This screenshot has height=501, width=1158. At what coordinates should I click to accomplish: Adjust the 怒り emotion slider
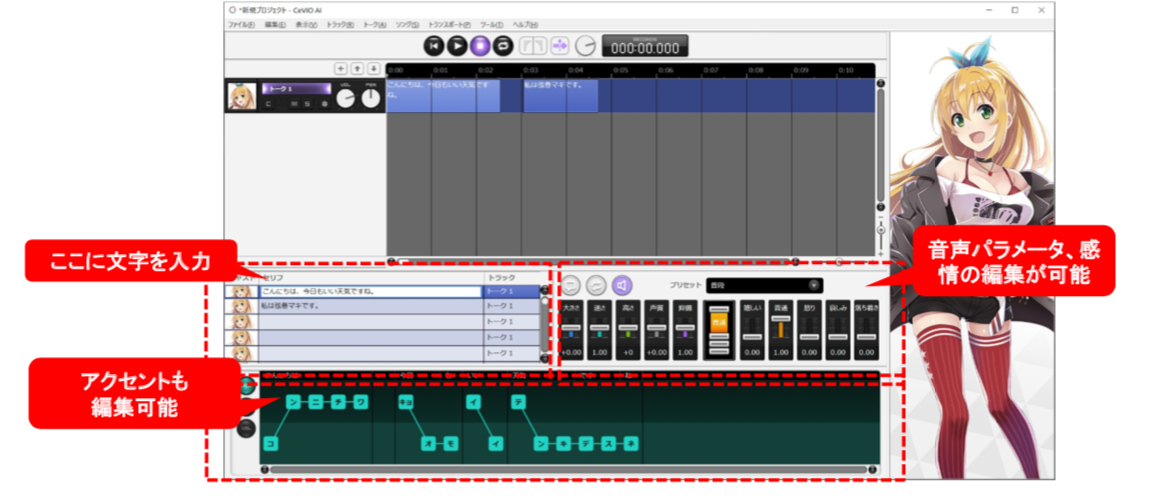click(809, 328)
